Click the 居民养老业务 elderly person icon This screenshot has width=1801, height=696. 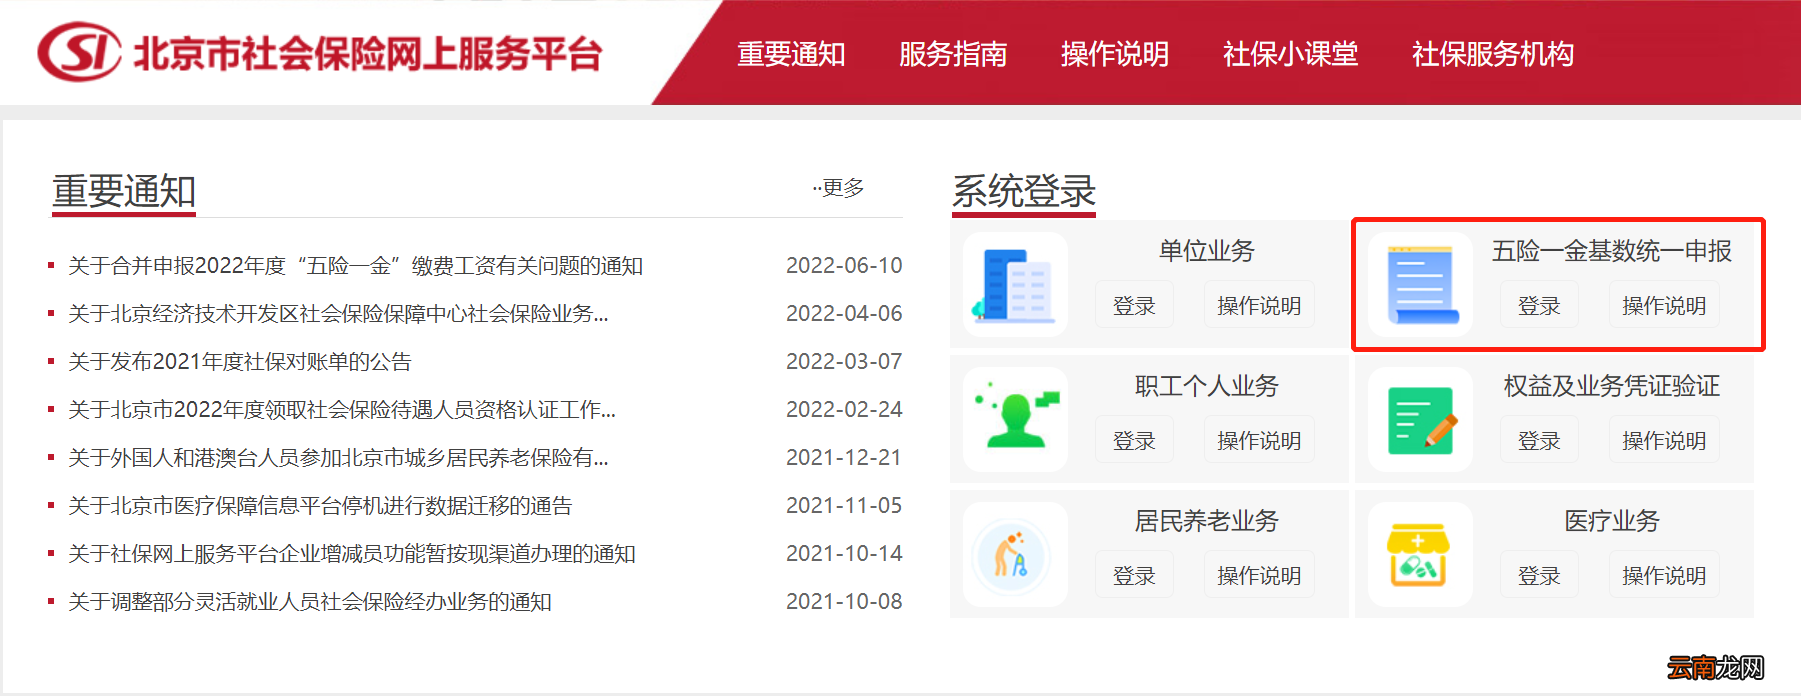coord(1015,554)
